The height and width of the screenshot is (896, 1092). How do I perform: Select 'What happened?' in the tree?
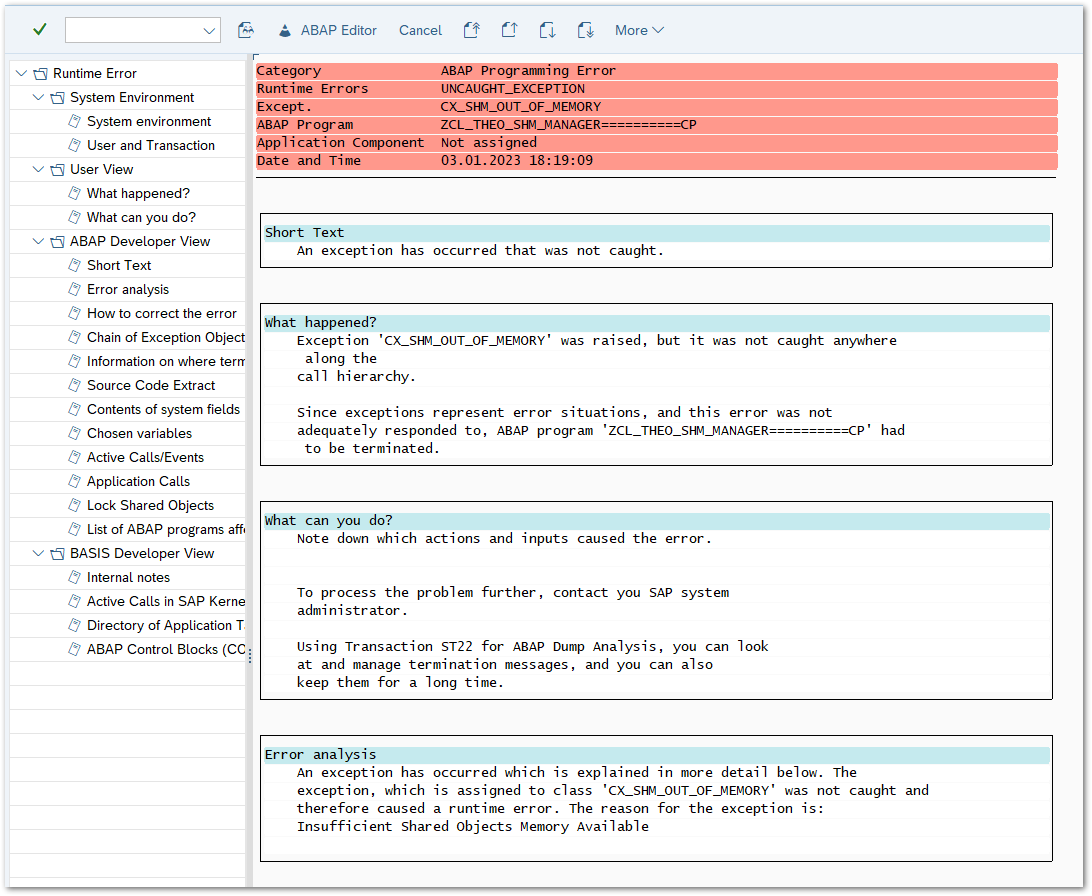click(x=138, y=193)
